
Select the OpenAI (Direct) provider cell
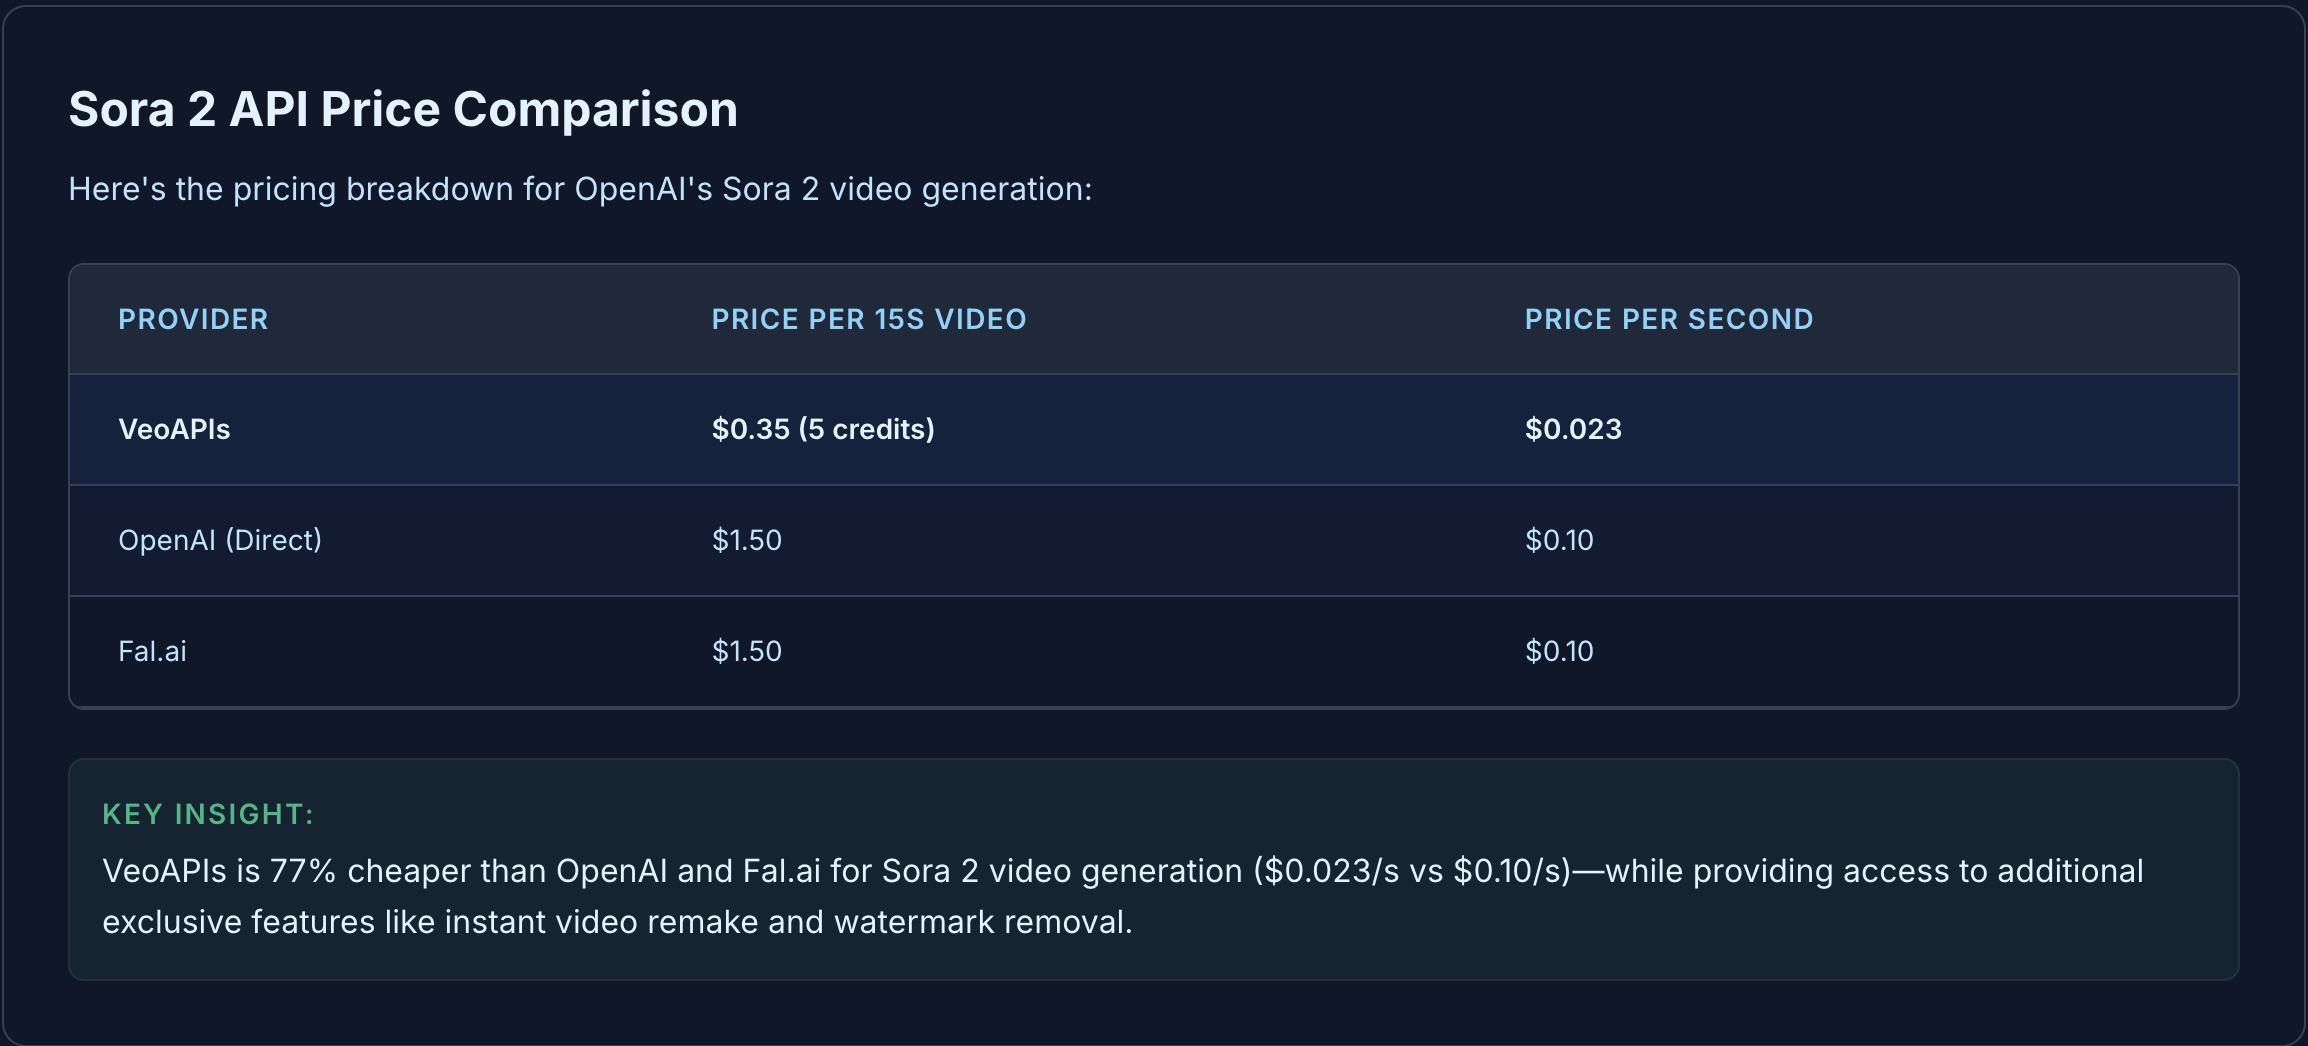coord(220,540)
